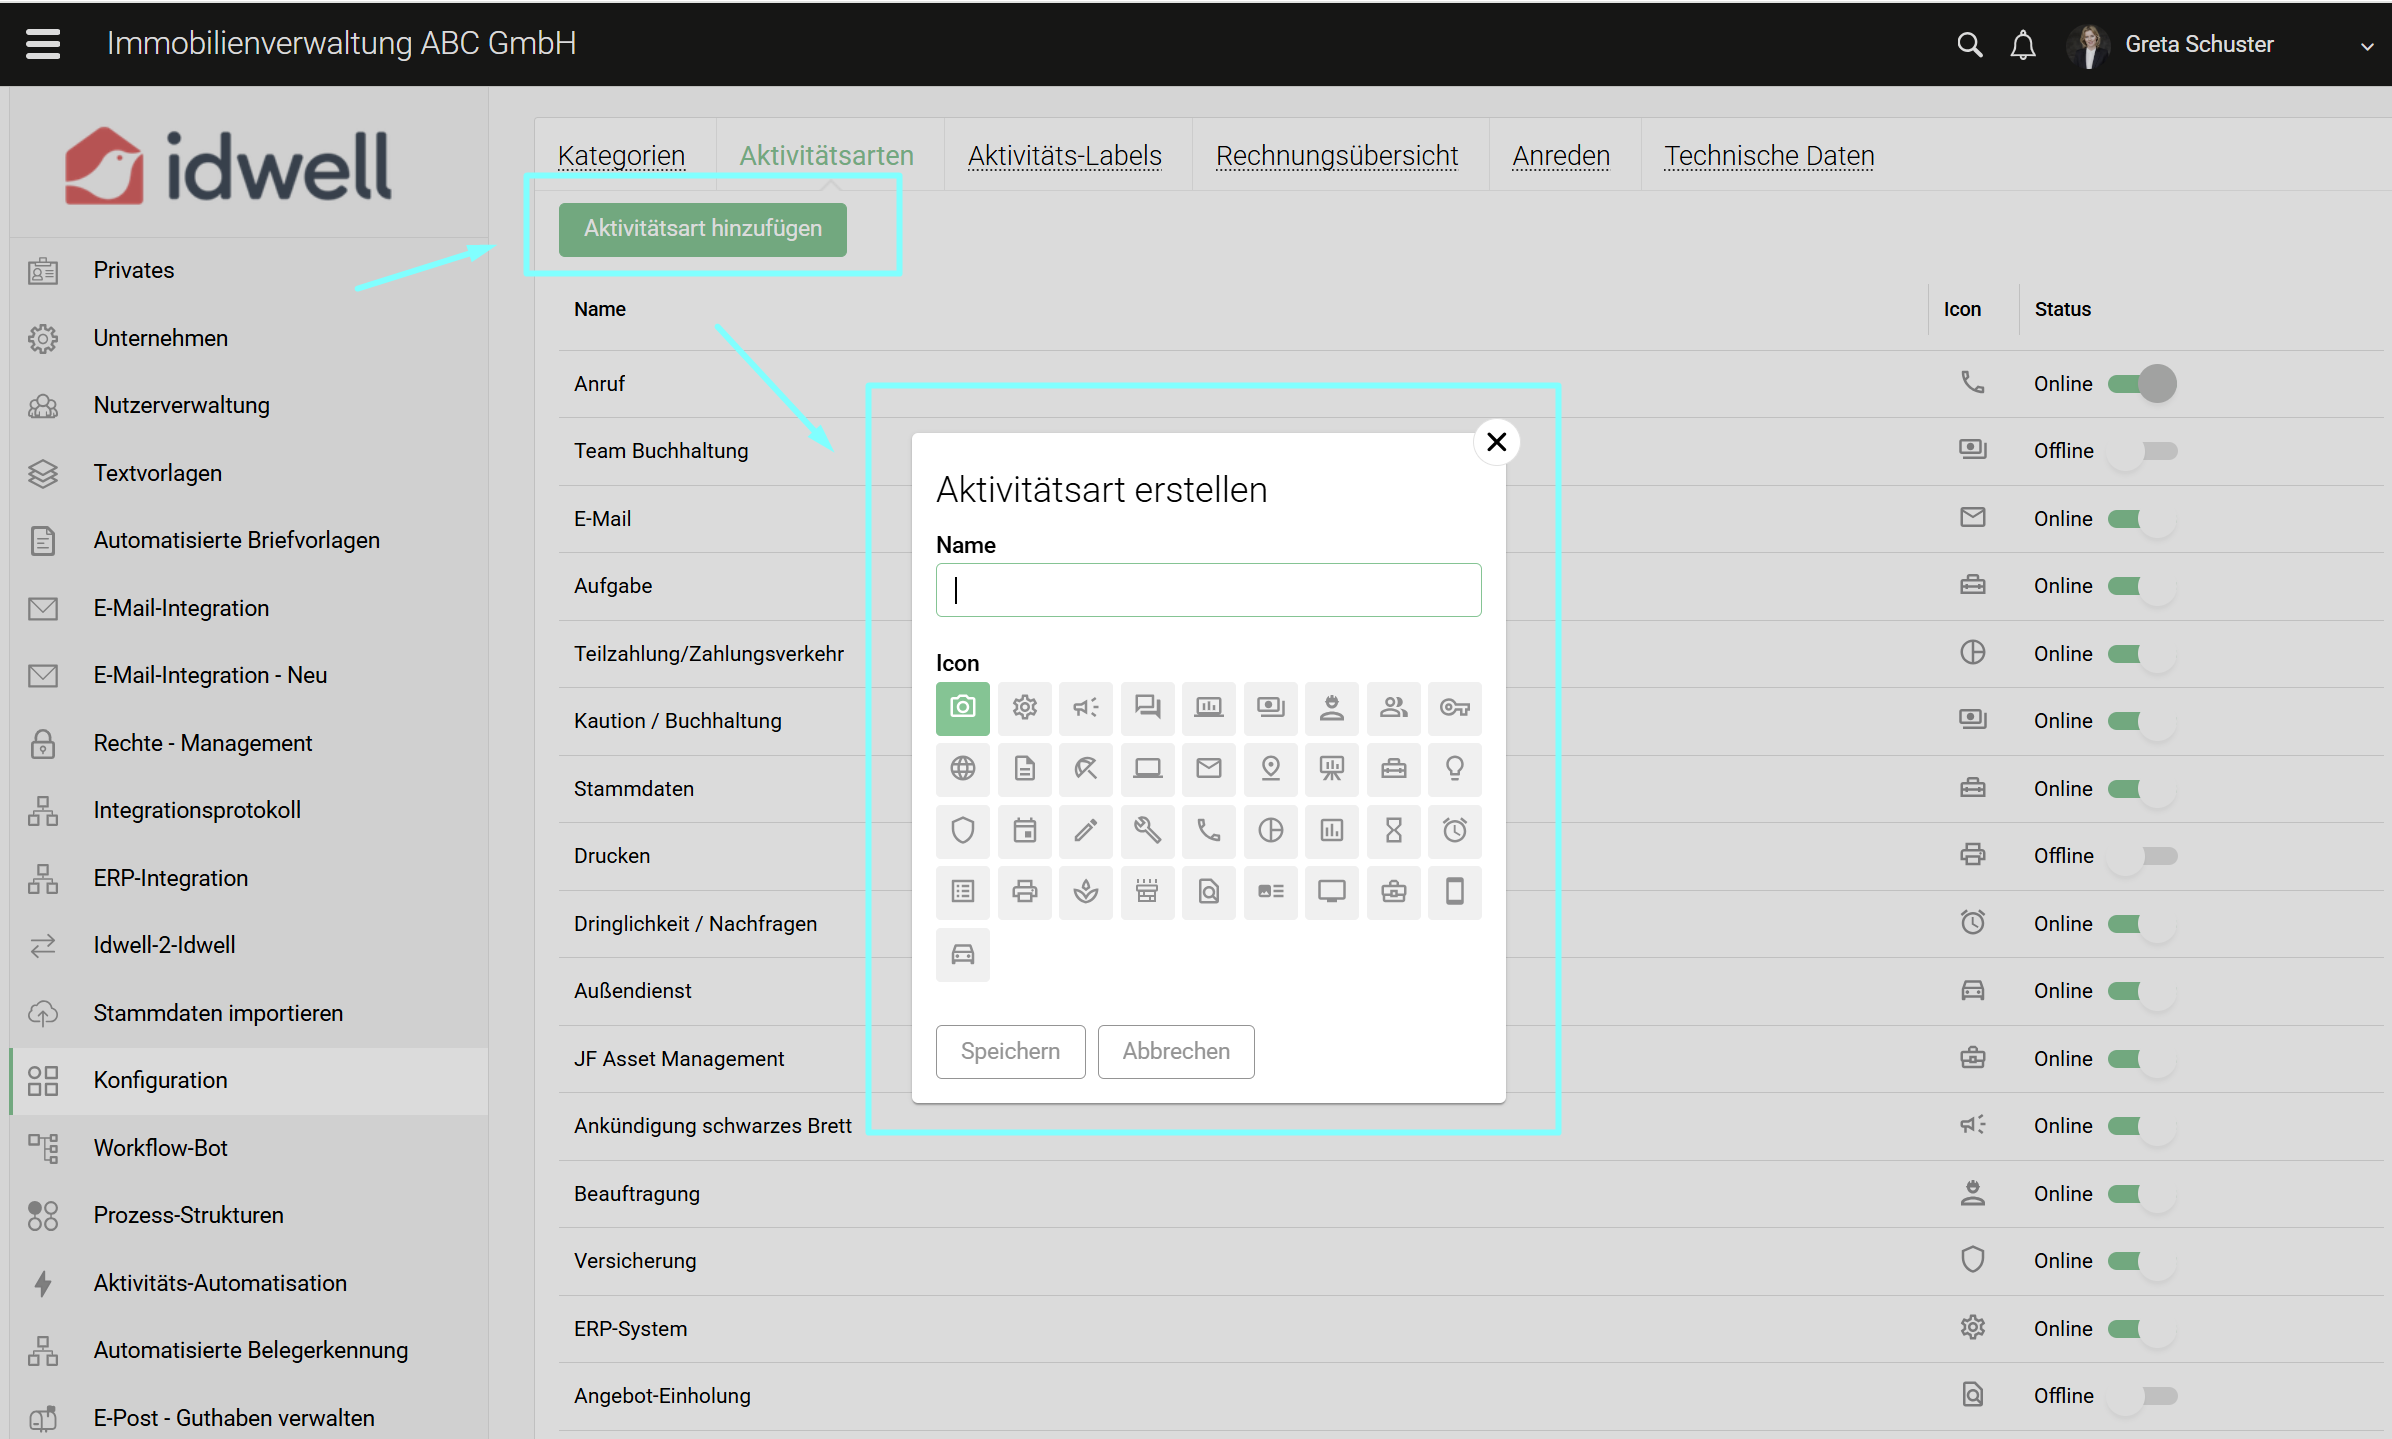Pick the key icon in icon grid
This screenshot has width=2392, height=1439.
[1454, 708]
